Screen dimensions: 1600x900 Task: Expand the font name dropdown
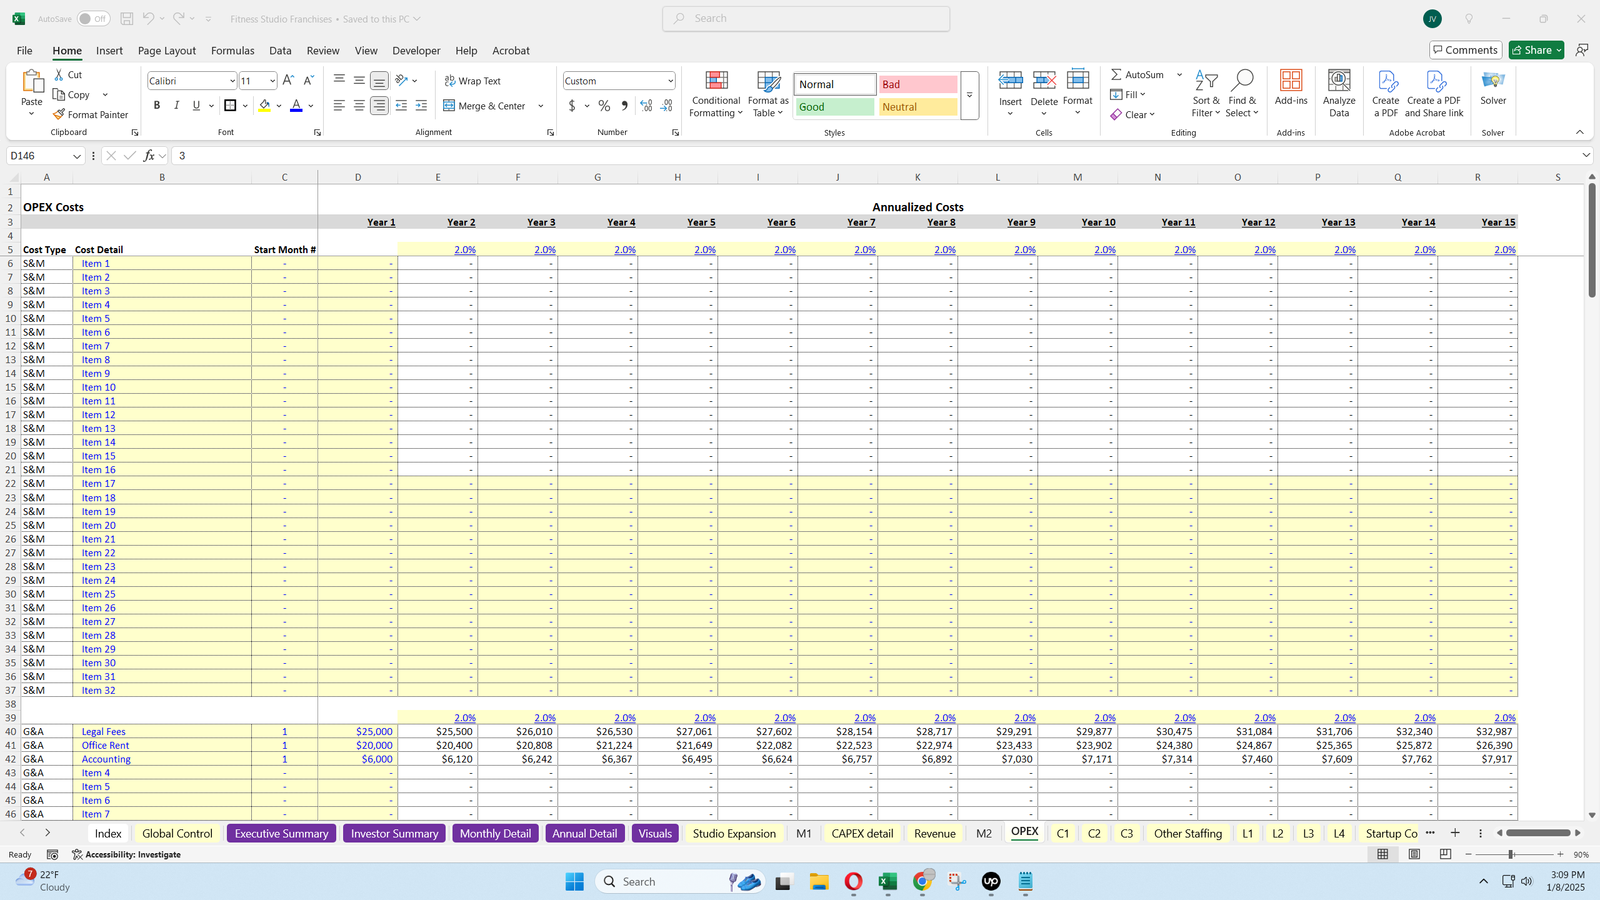pos(232,81)
